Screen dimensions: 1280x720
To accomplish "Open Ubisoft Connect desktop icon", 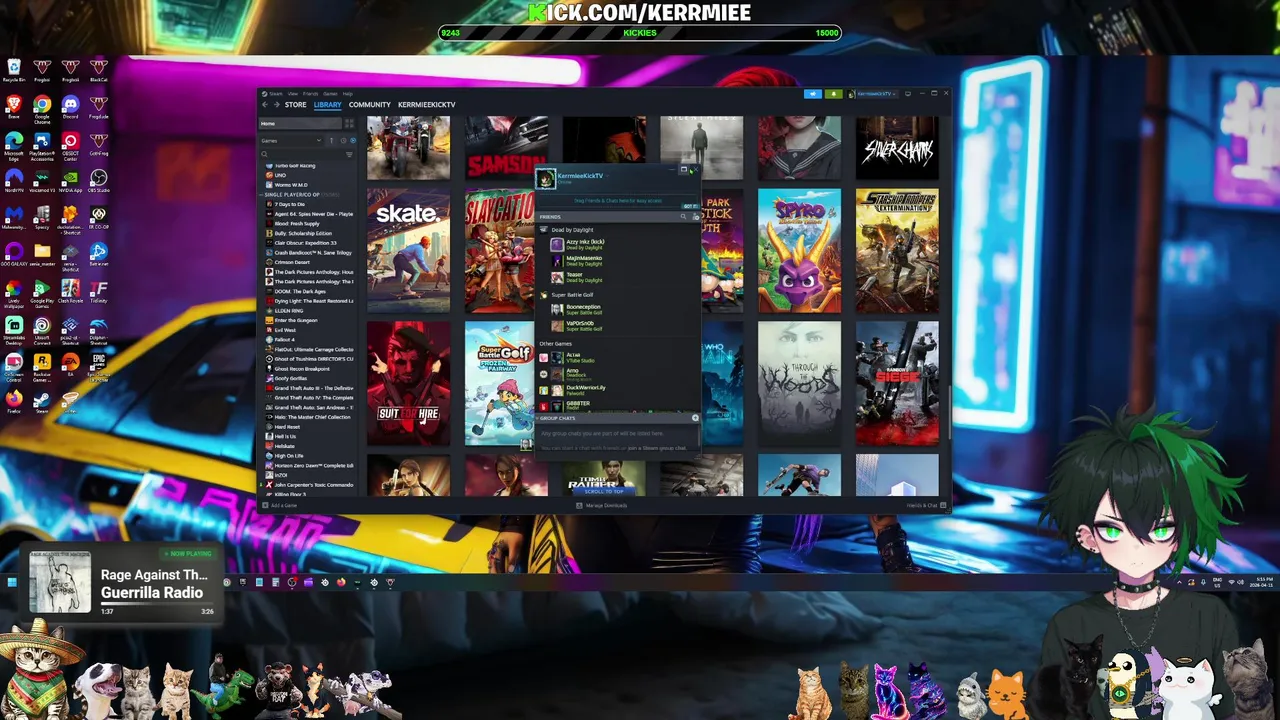I will point(42,330).
